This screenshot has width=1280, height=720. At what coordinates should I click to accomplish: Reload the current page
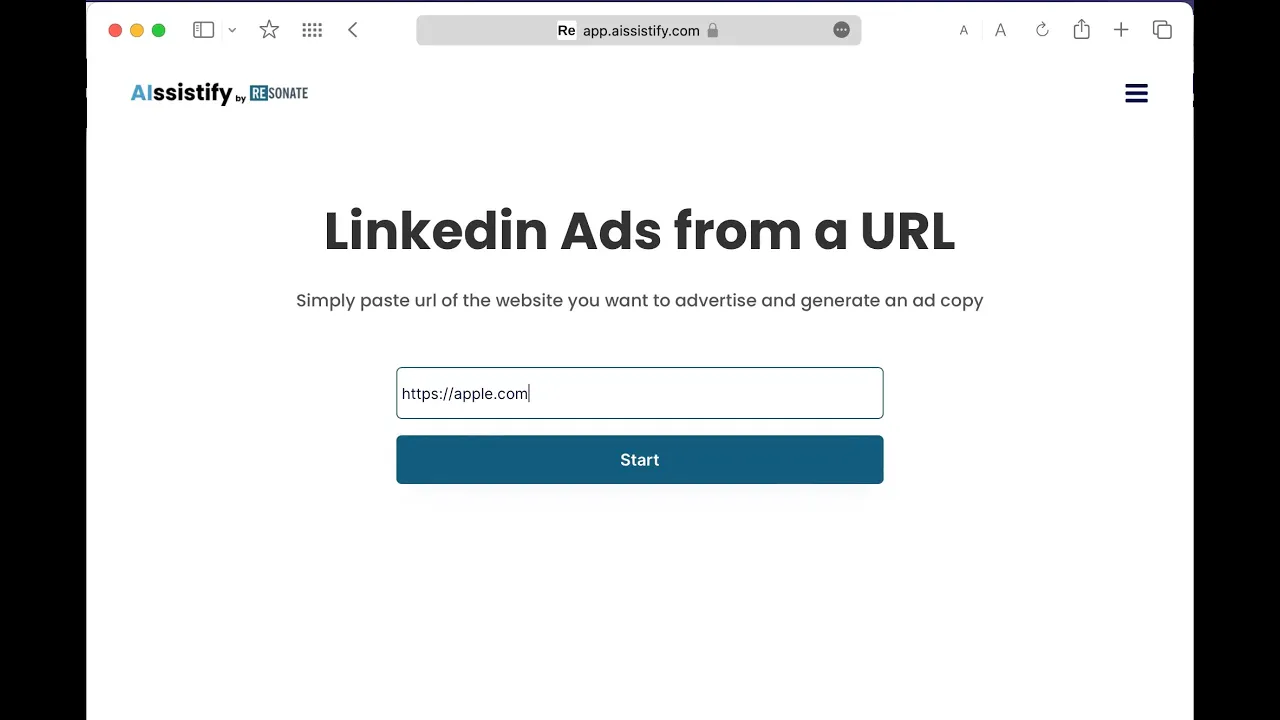pyautogui.click(x=1042, y=30)
